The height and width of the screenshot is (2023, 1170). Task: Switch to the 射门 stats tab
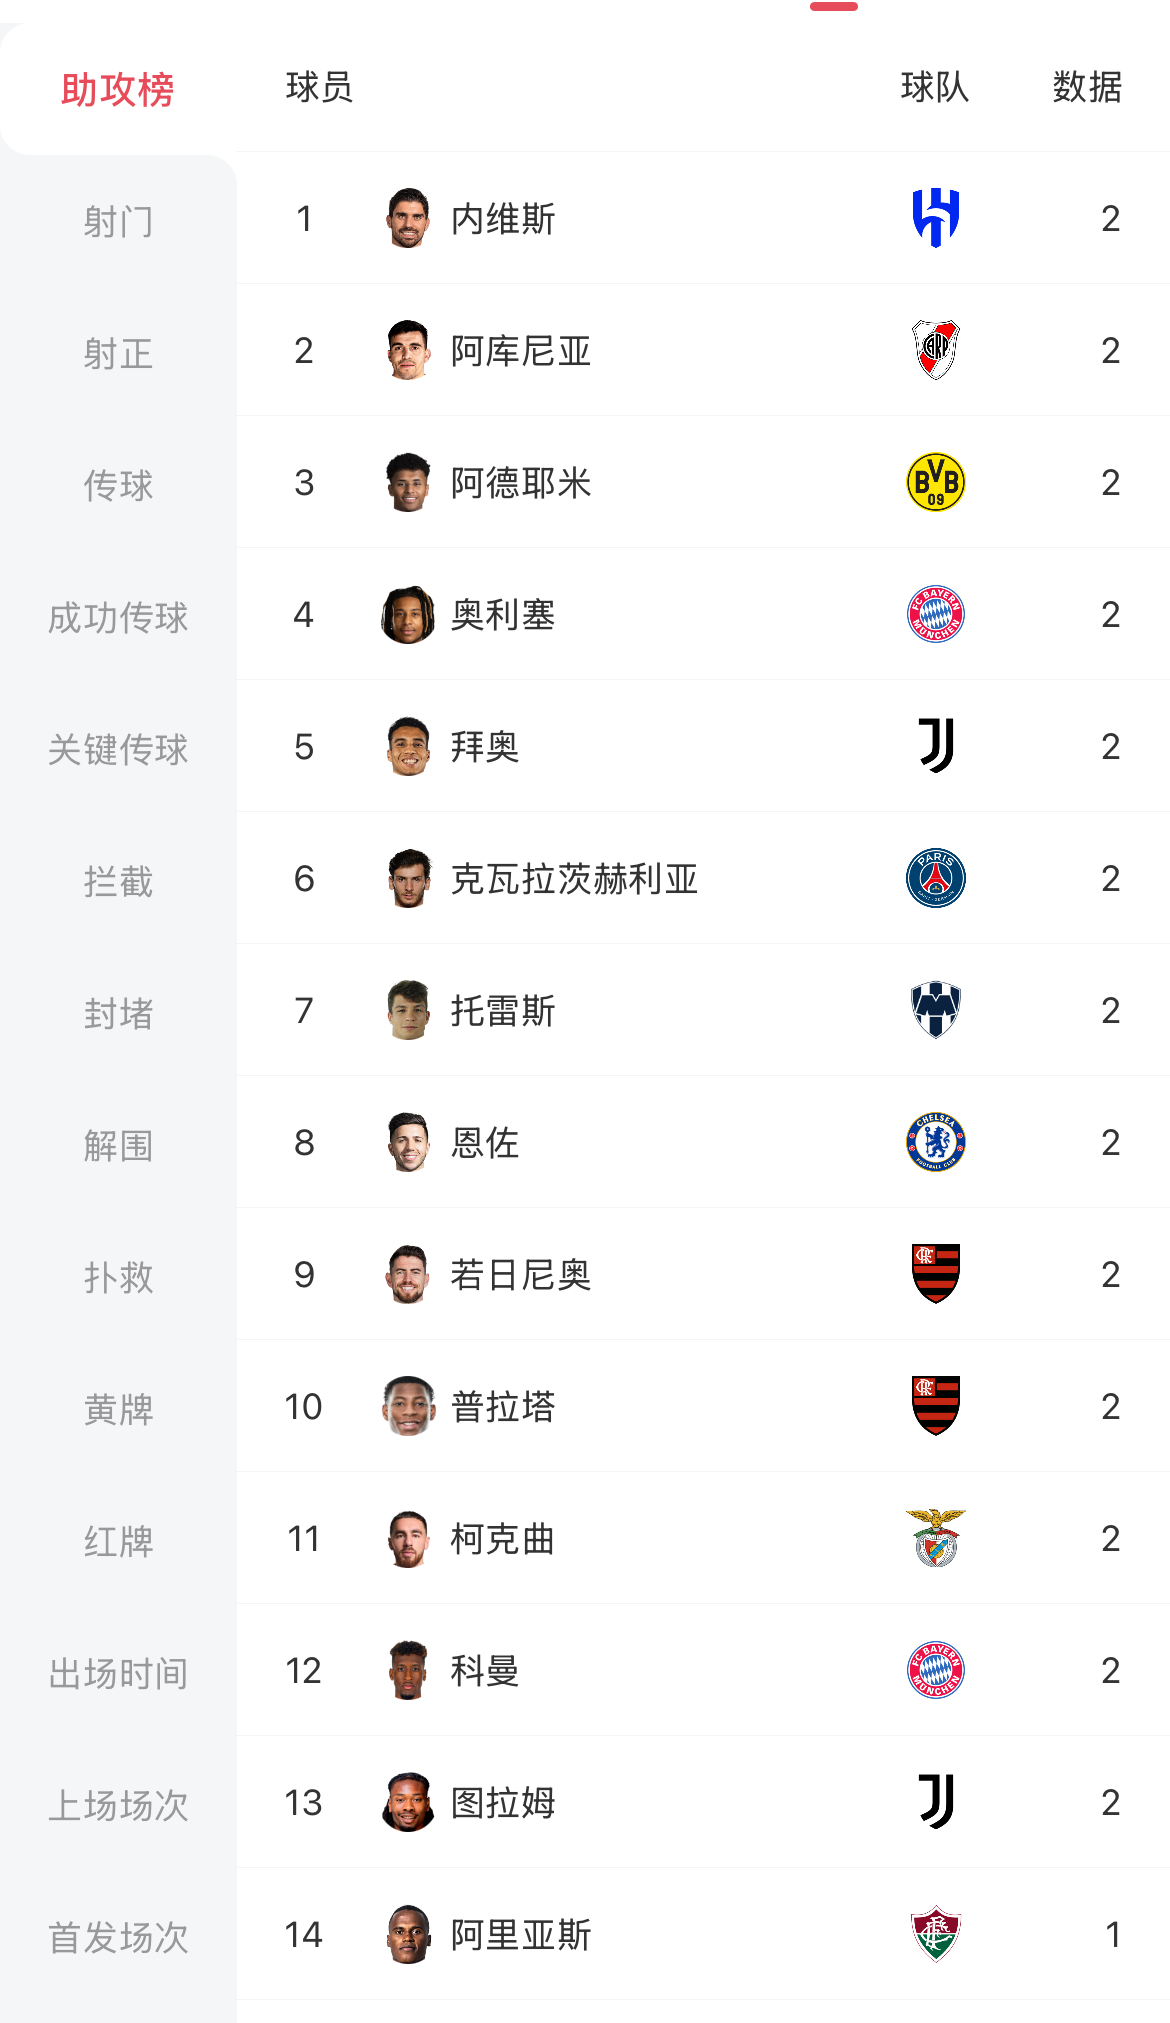[x=118, y=221]
